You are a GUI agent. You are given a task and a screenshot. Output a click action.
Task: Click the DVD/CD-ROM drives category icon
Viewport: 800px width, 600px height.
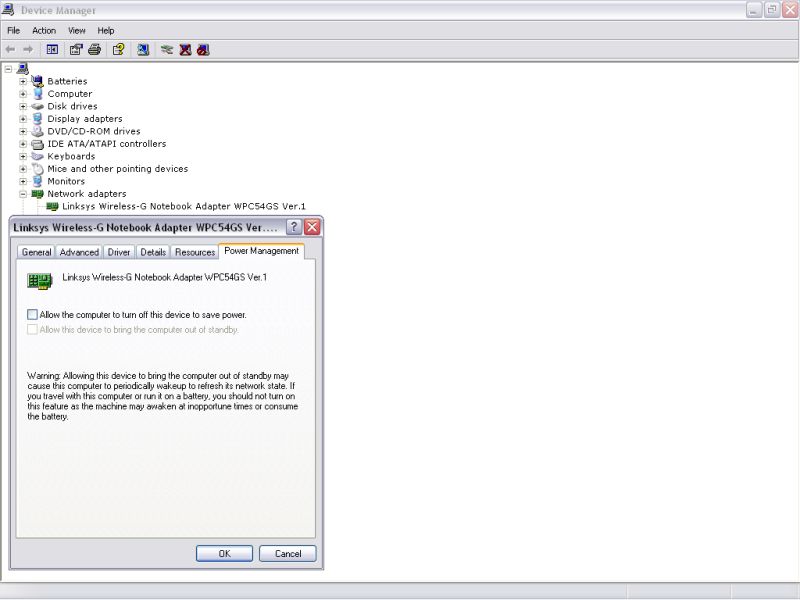[x=37, y=131]
